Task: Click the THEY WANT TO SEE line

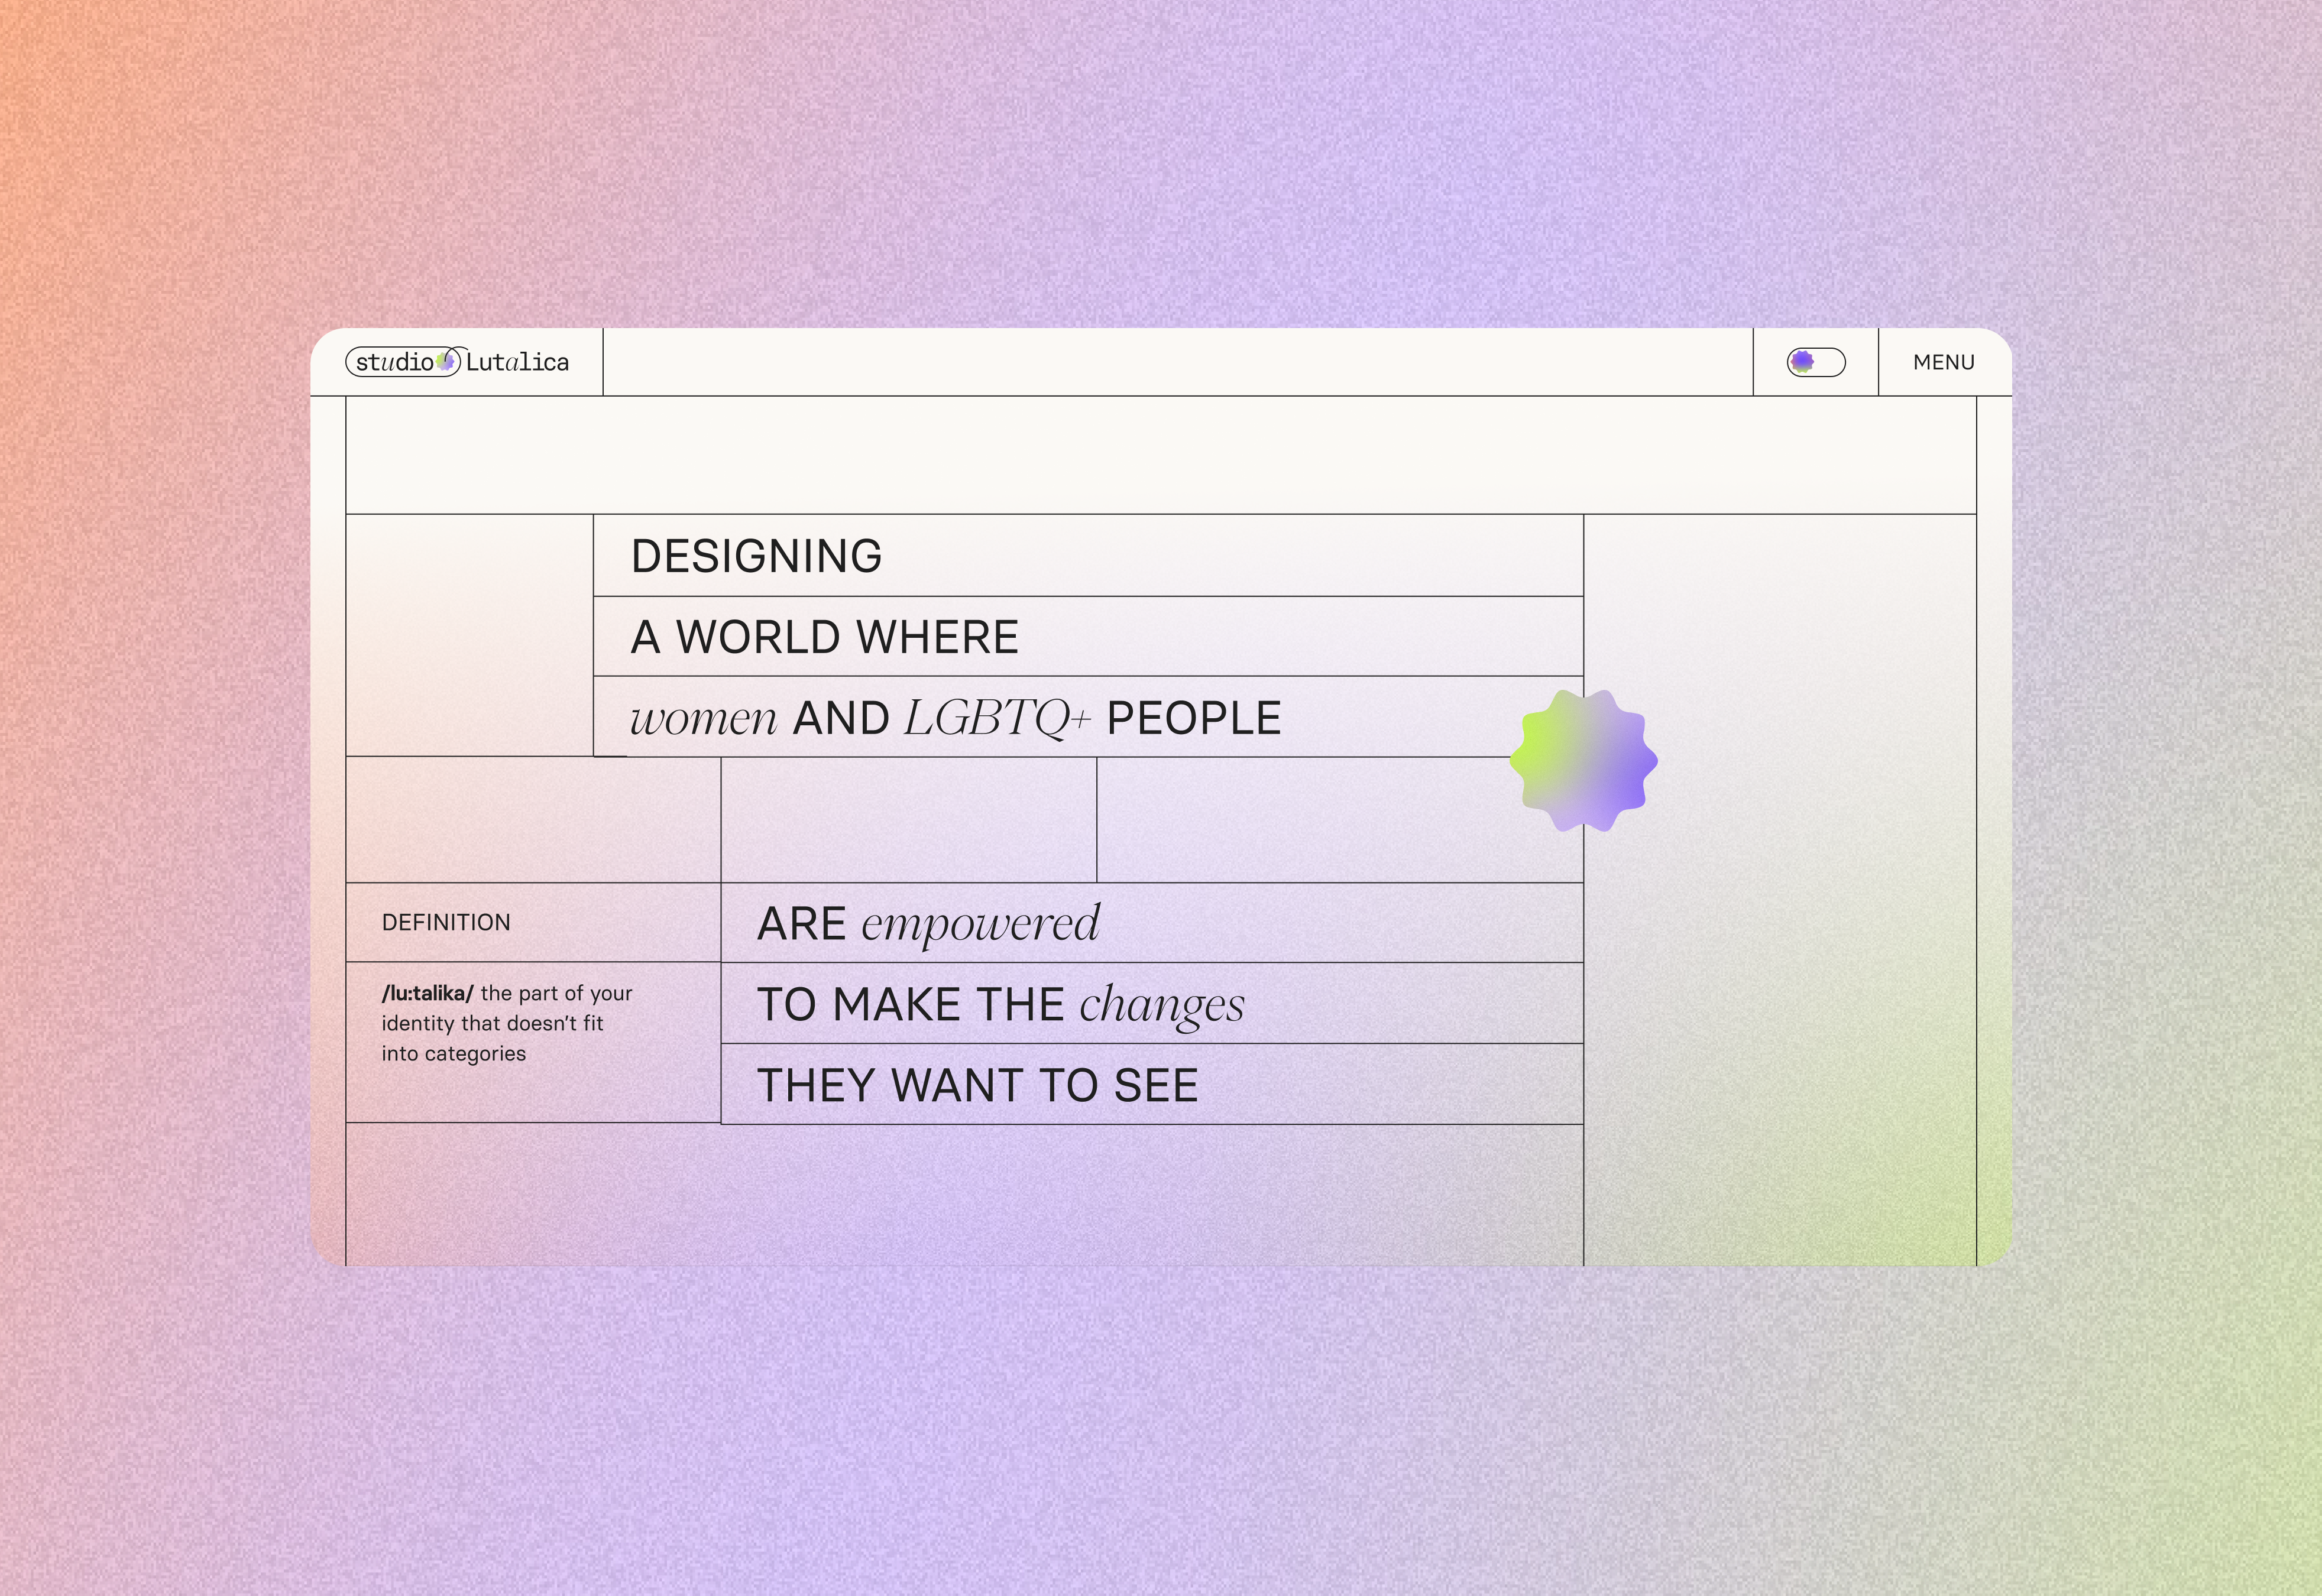Action: (978, 1086)
